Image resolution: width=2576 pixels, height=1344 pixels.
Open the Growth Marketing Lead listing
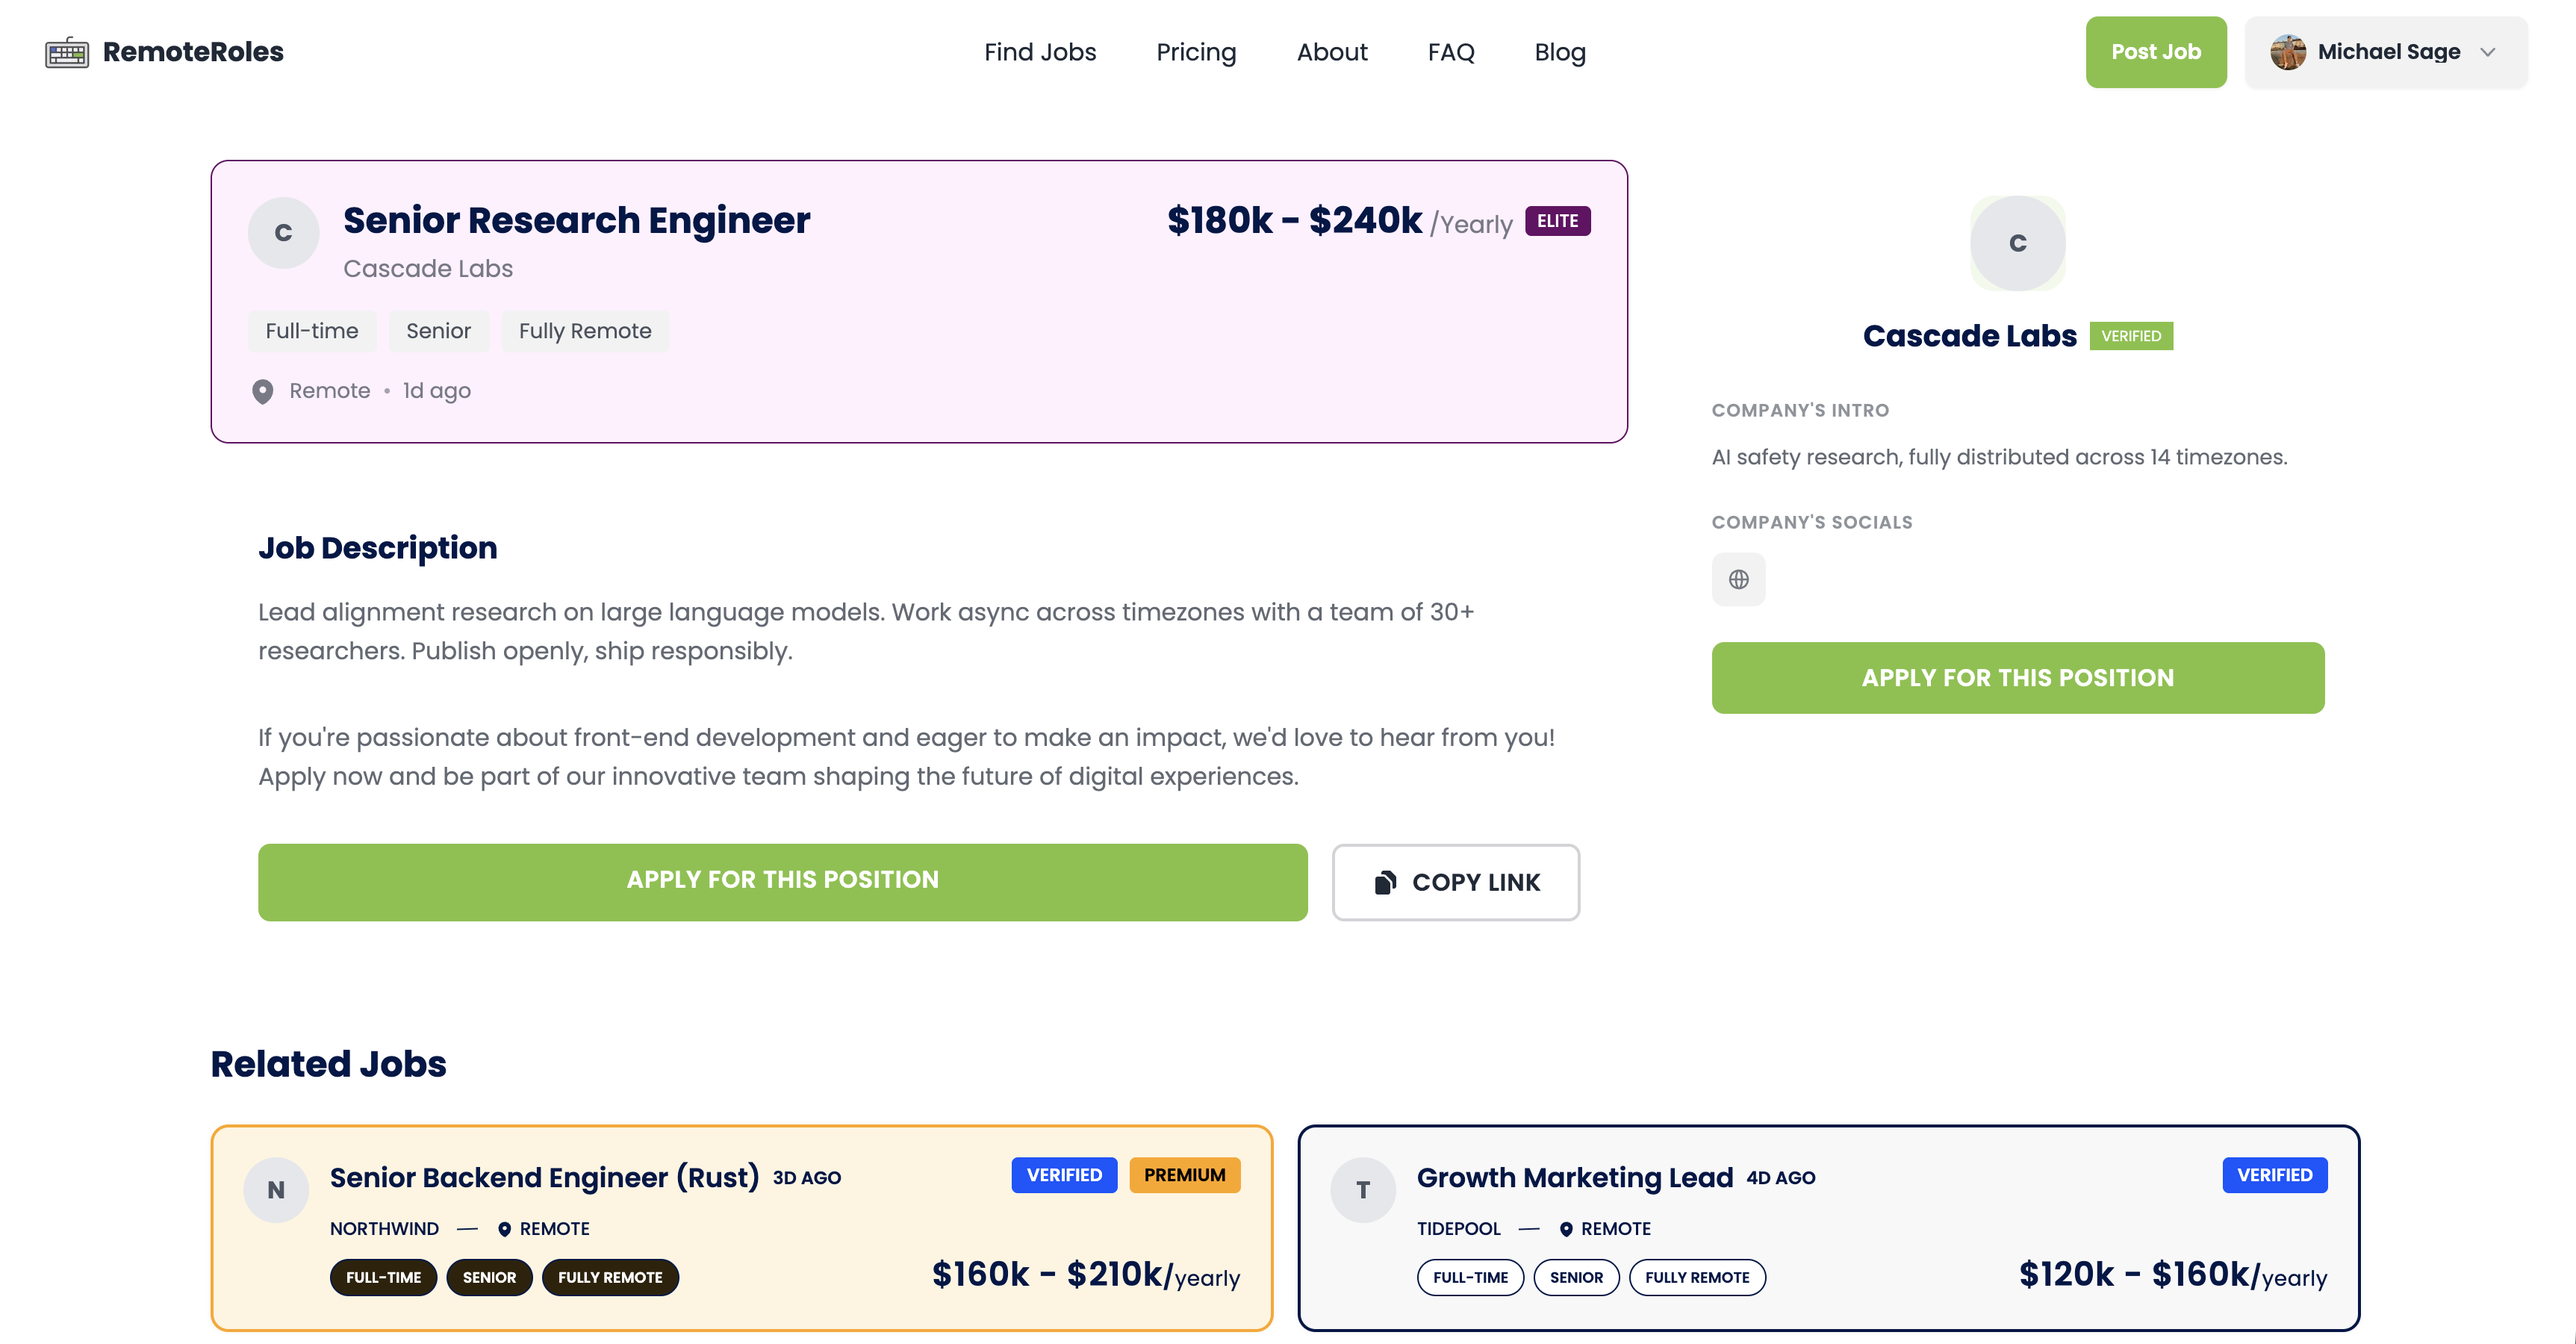pyautogui.click(x=1574, y=1177)
